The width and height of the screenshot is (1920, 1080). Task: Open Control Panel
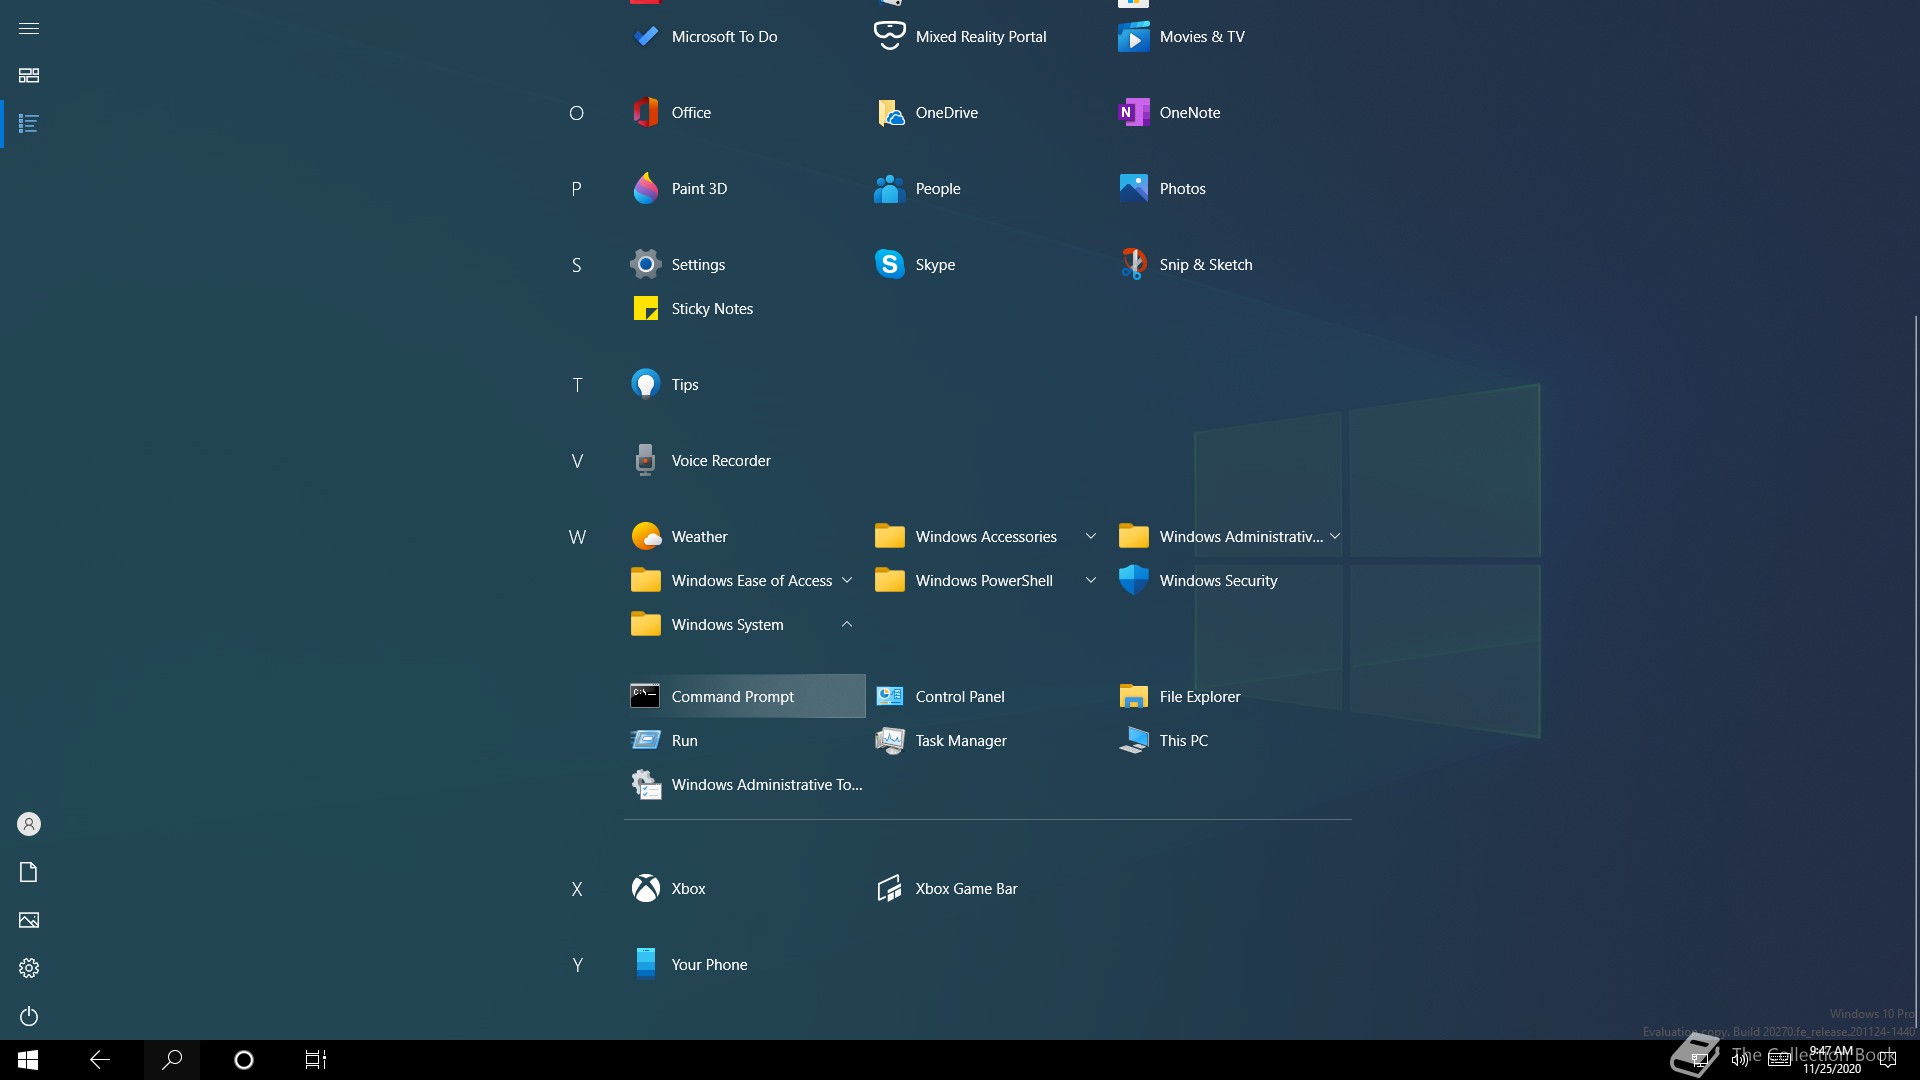(987, 697)
